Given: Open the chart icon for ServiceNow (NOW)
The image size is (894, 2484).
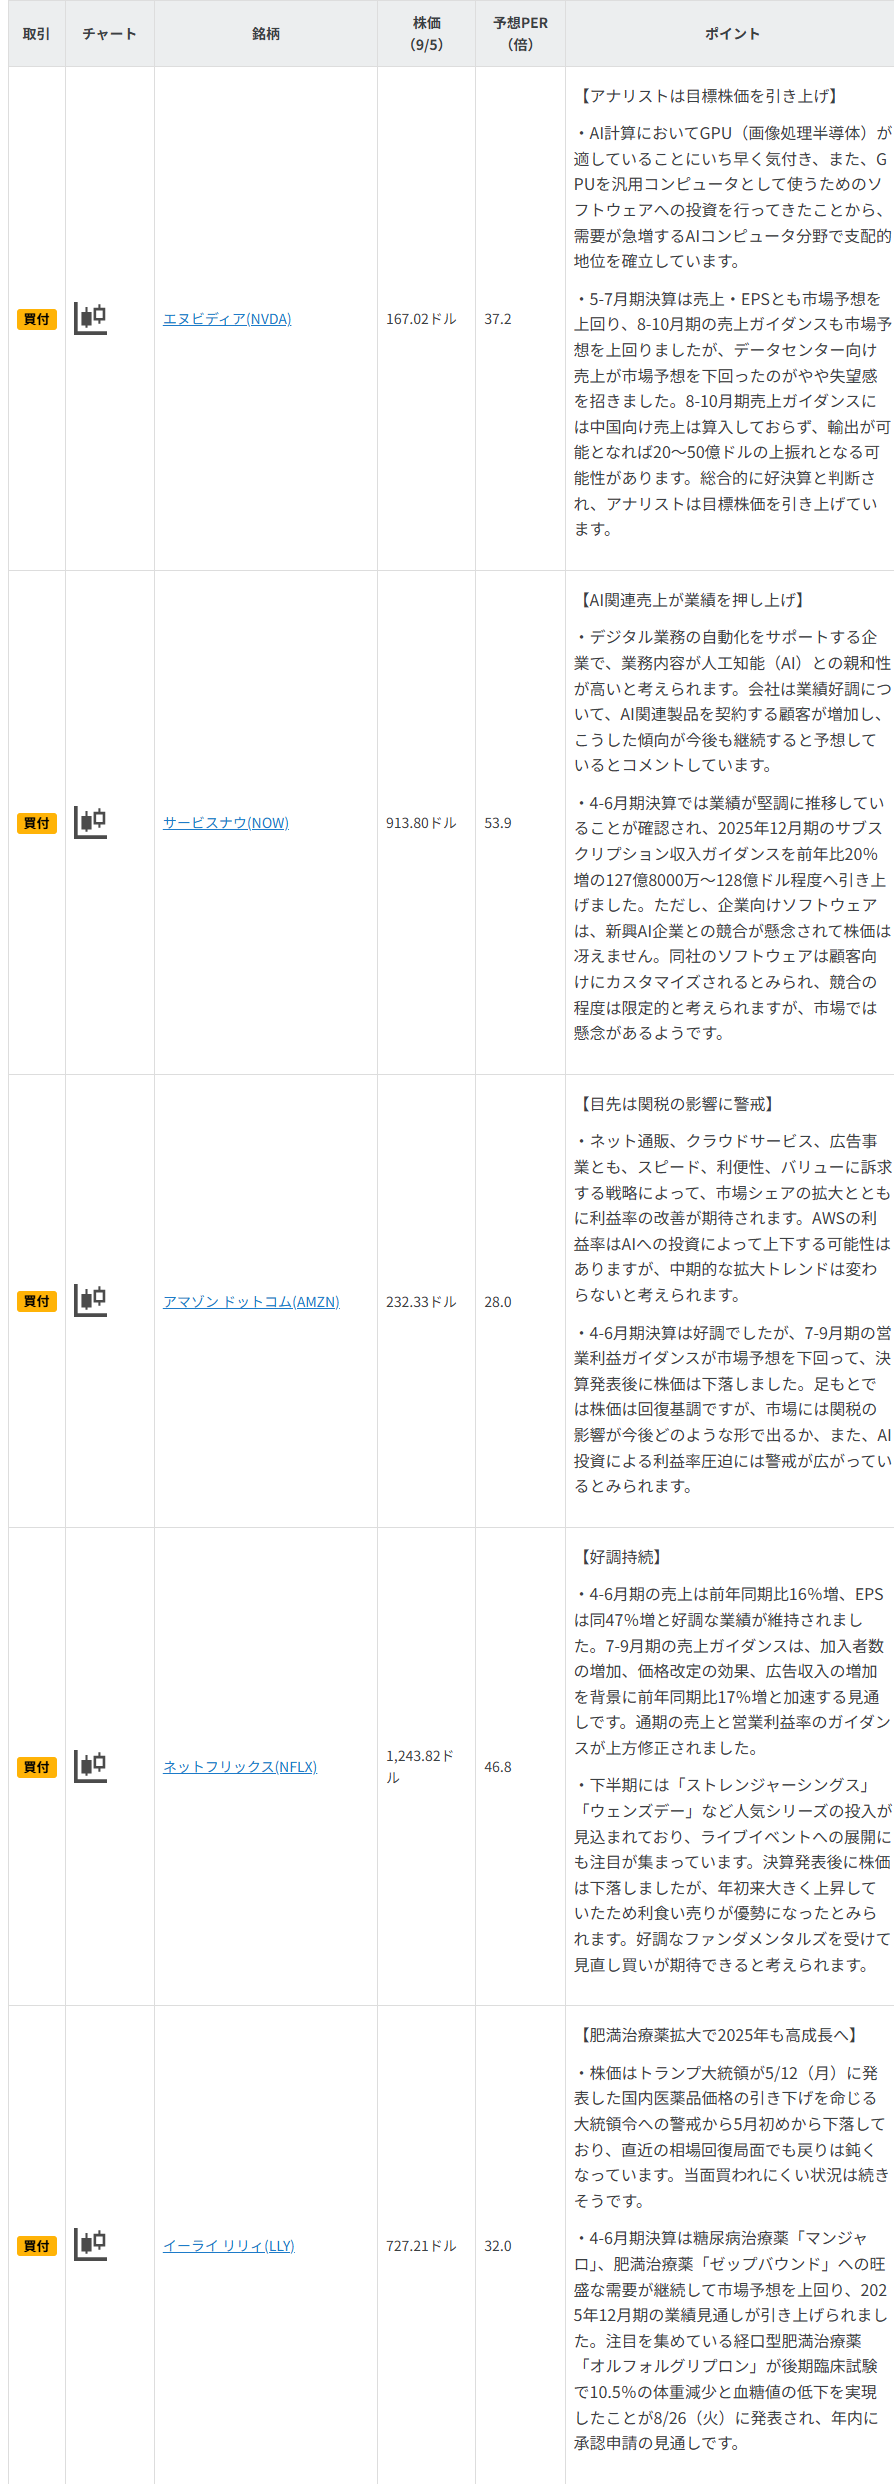Looking at the screenshot, I should 90,823.
